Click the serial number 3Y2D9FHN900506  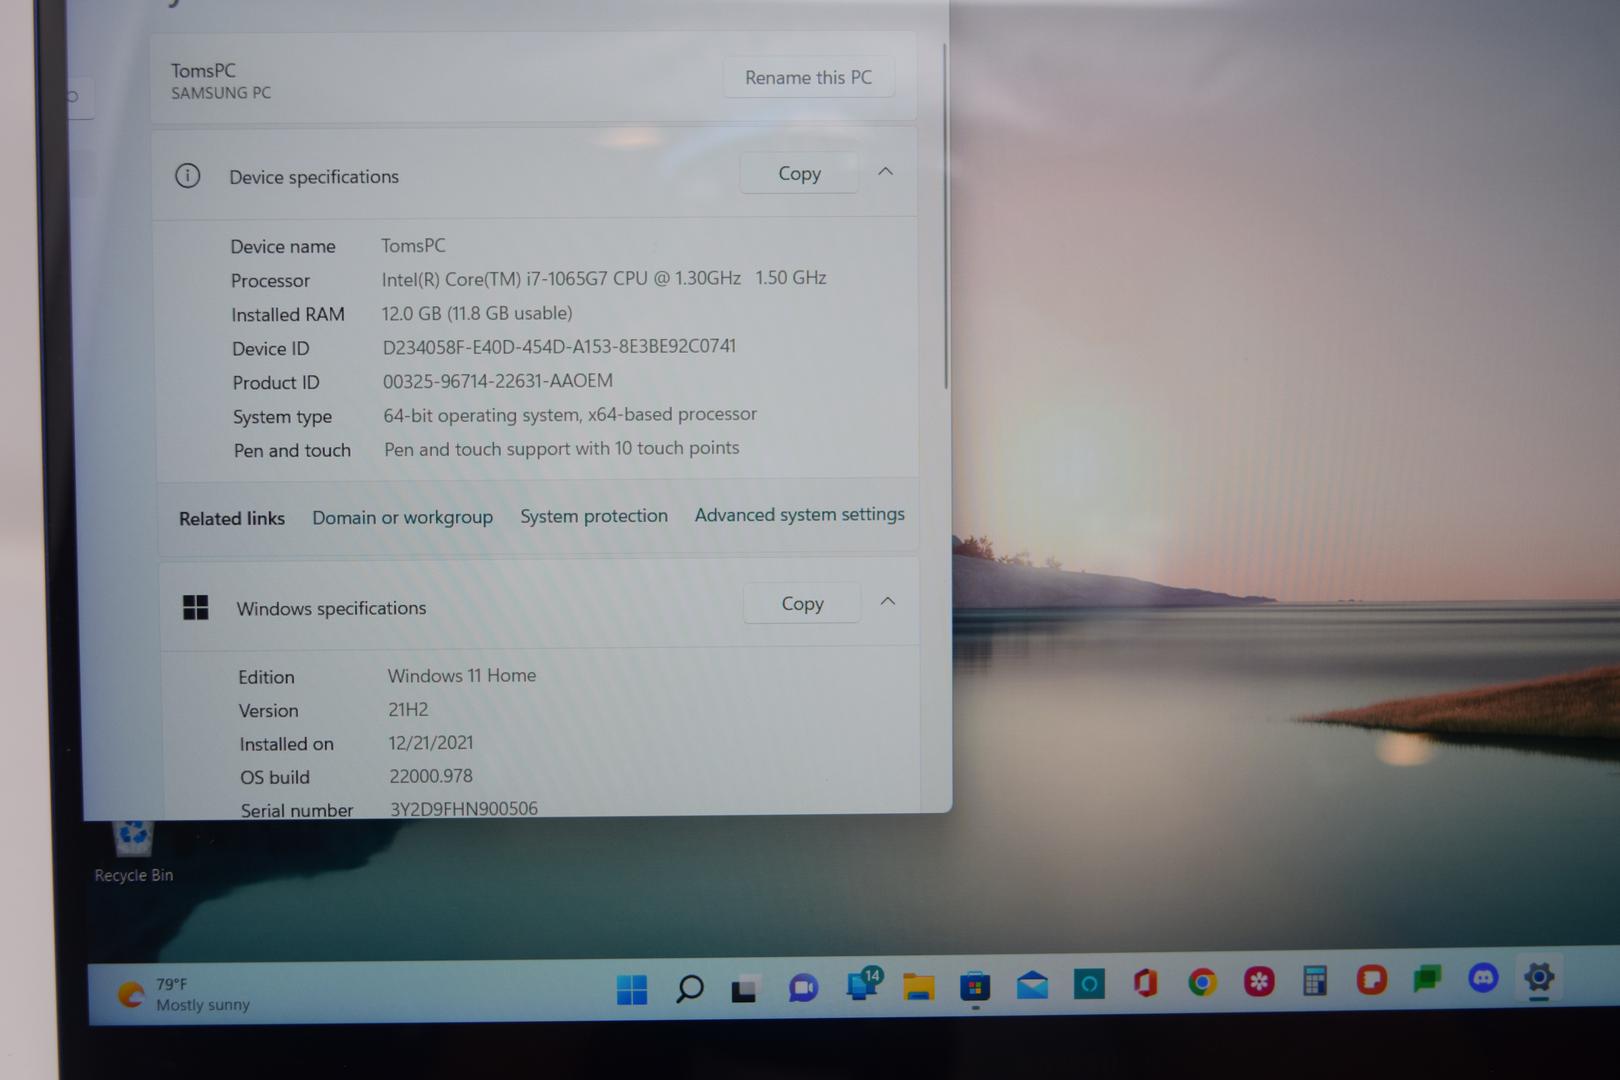[x=464, y=808]
